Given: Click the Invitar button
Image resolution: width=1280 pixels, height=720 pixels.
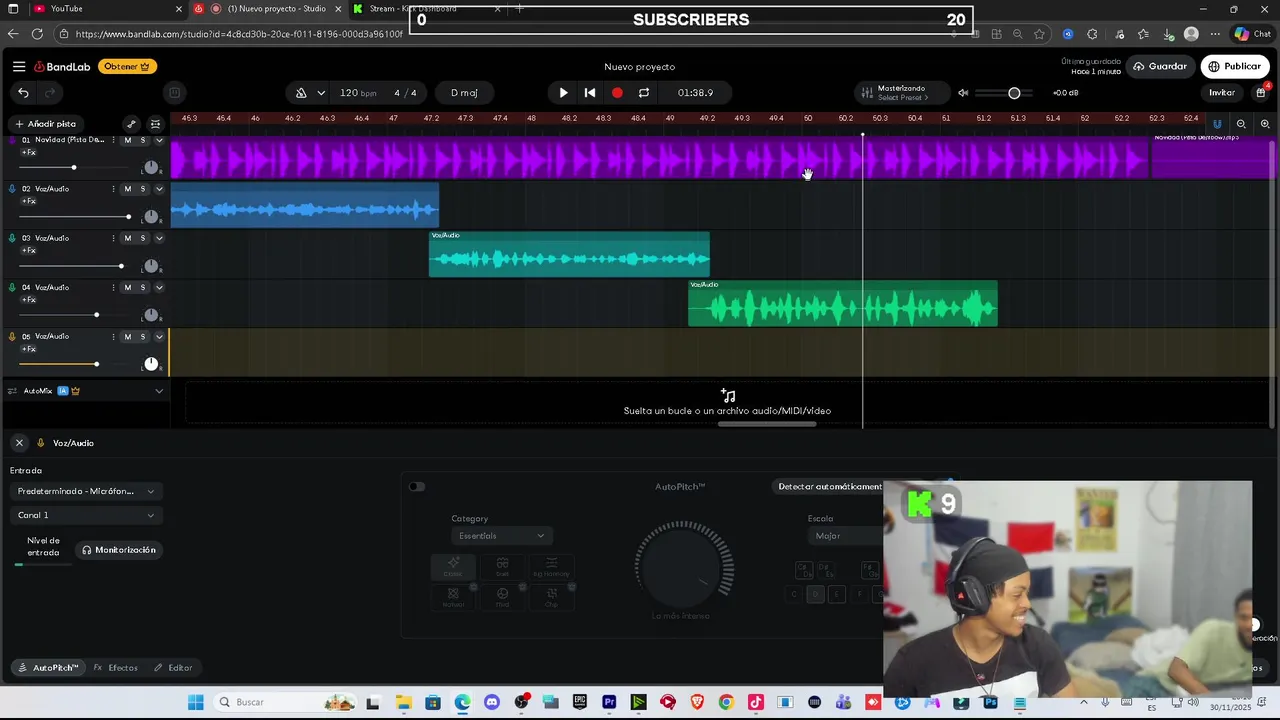Looking at the screenshot, I should point(1222,93).
